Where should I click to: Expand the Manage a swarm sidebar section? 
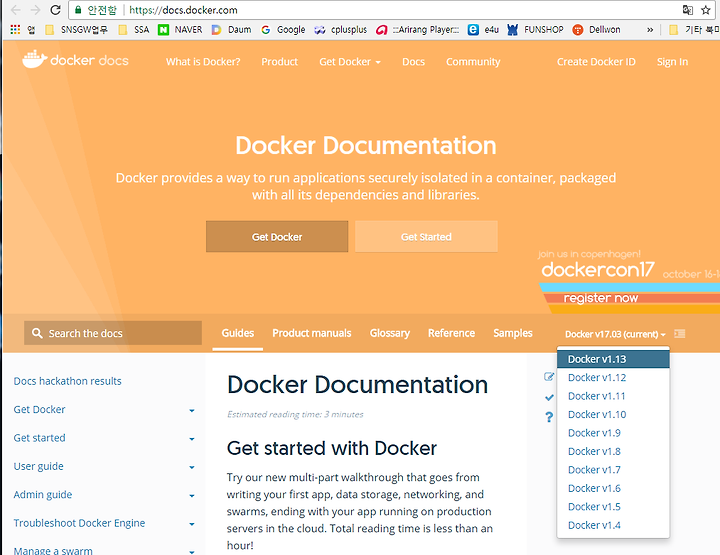(x=192, y=551)
